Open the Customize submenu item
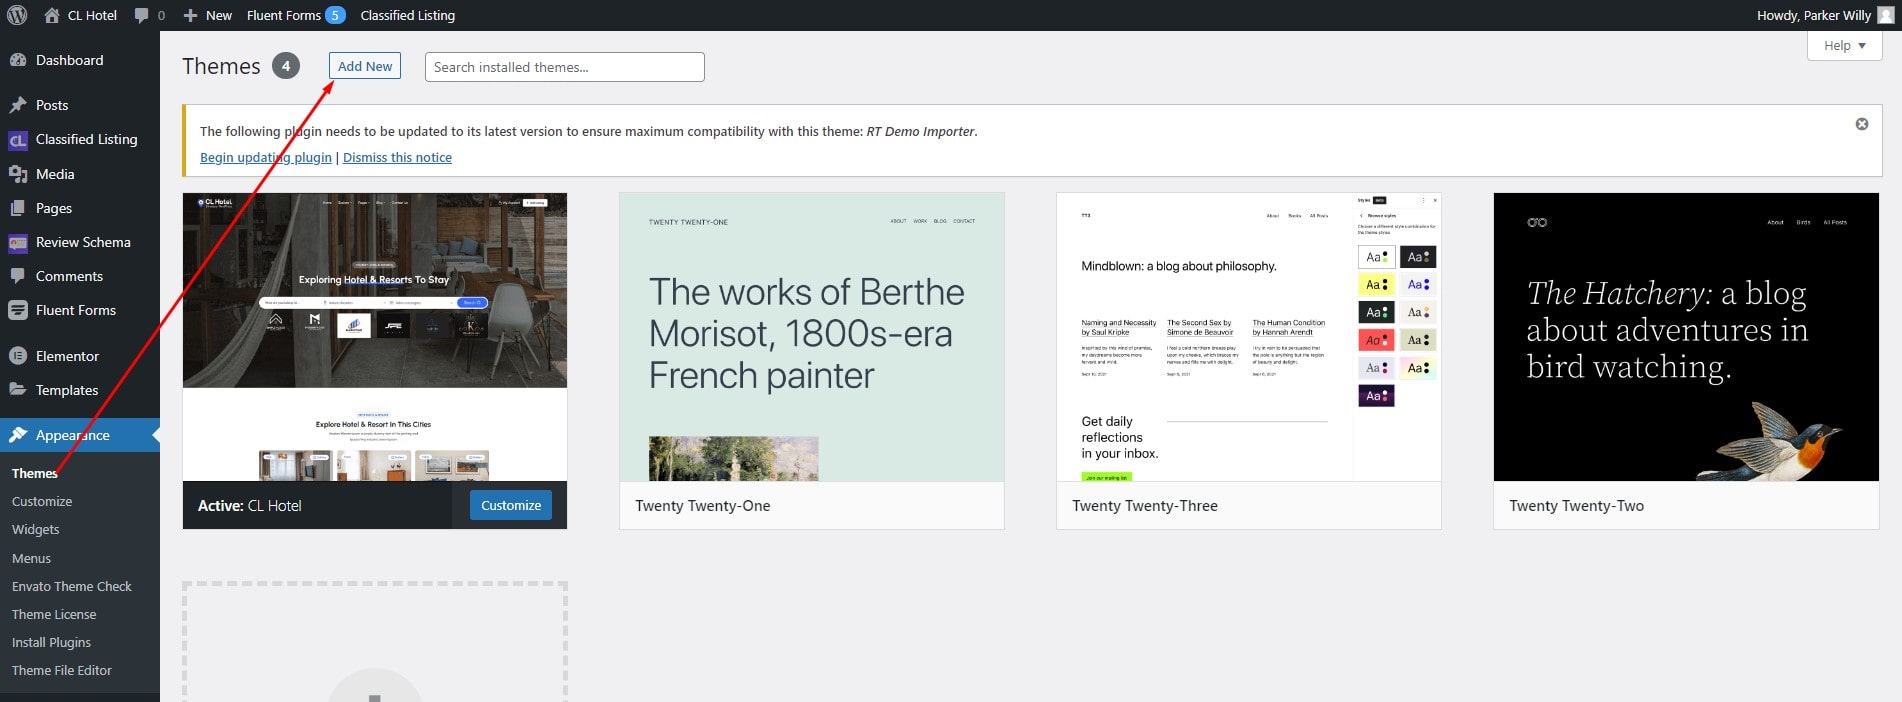This screenshot has width=1902, height=702. (x=42, y=501)
